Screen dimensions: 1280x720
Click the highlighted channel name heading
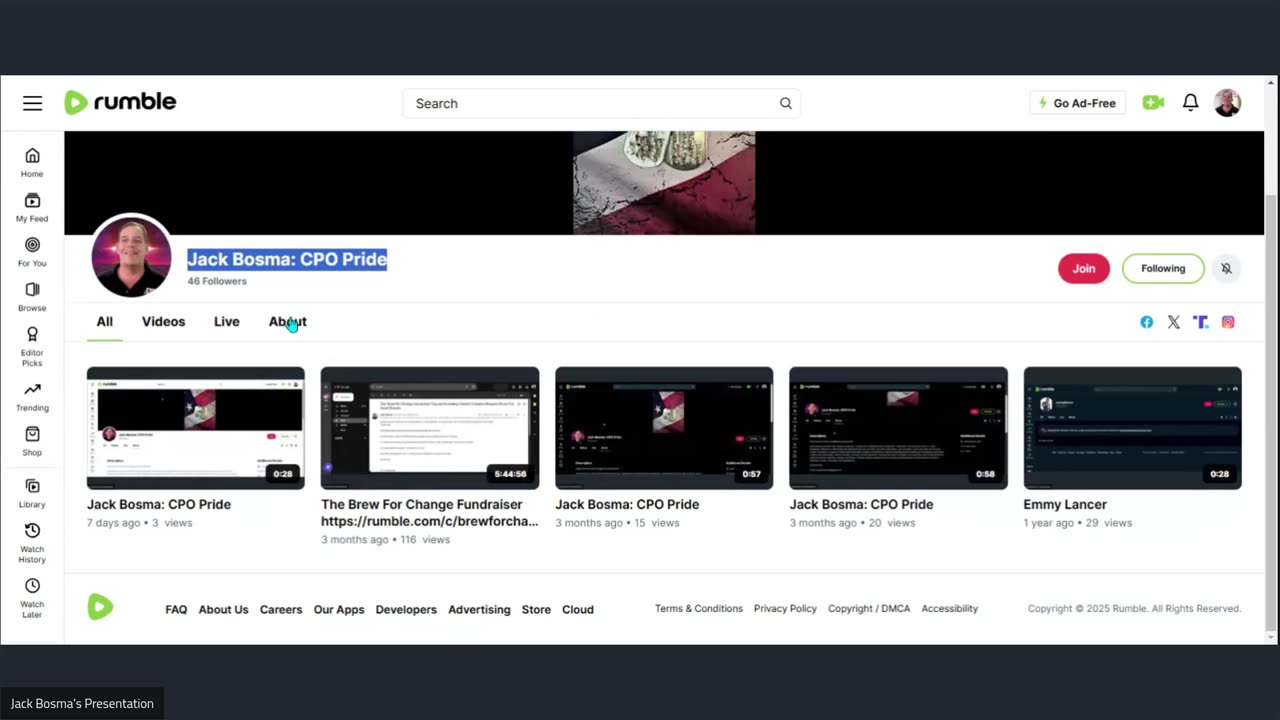coord(287,259)
